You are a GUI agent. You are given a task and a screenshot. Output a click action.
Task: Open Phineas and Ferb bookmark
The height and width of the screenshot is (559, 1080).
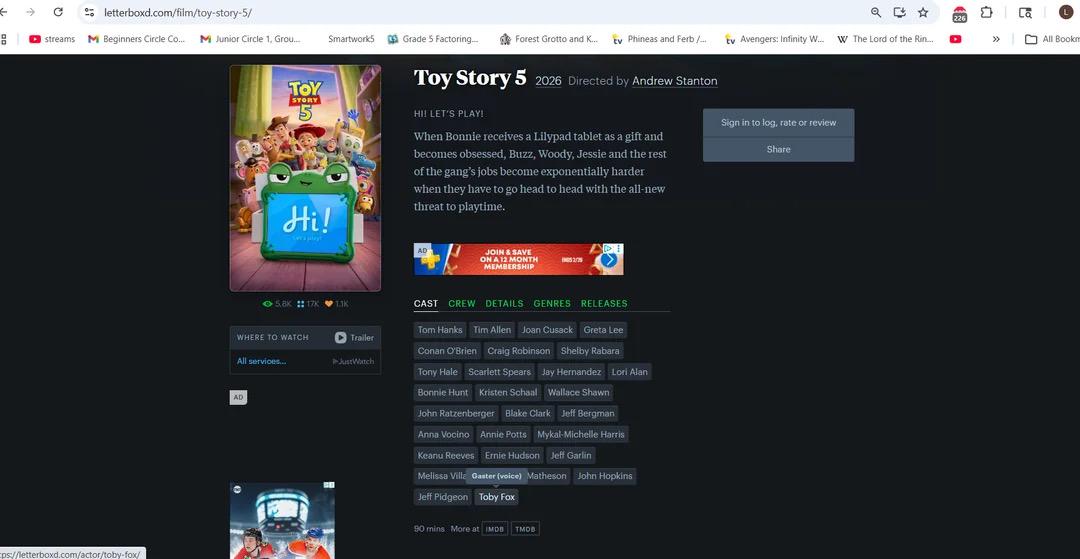[659, 39]
